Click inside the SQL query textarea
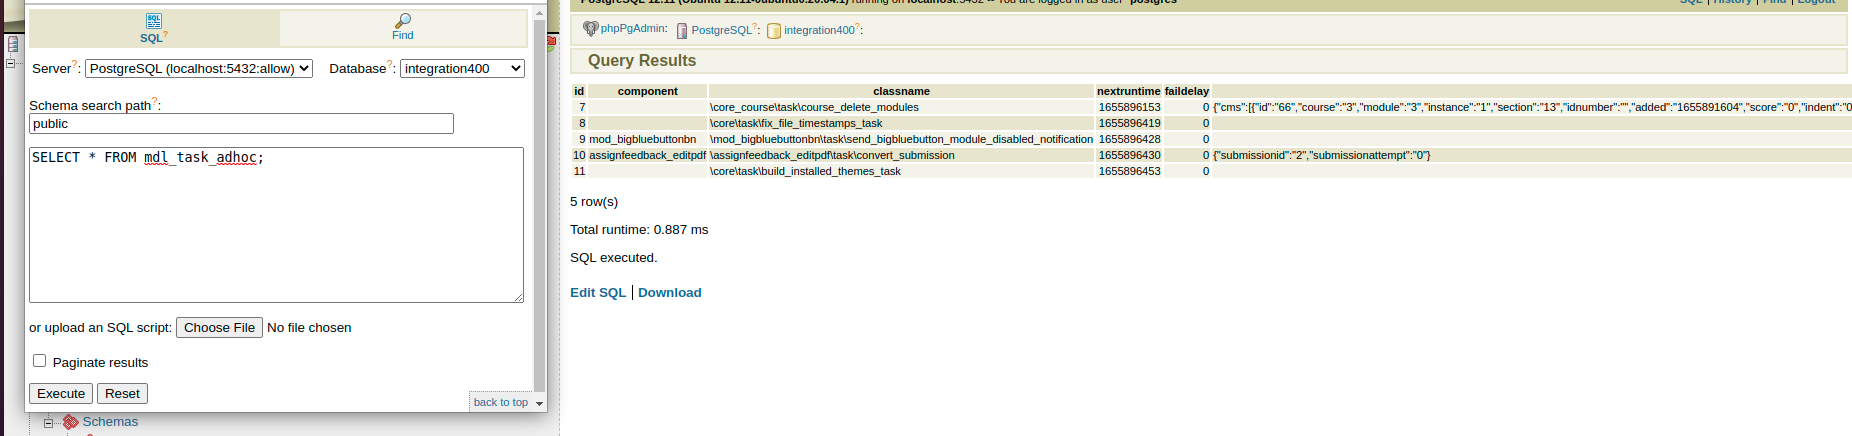Viewport: 1852px width, 436px height. [276, 225]
